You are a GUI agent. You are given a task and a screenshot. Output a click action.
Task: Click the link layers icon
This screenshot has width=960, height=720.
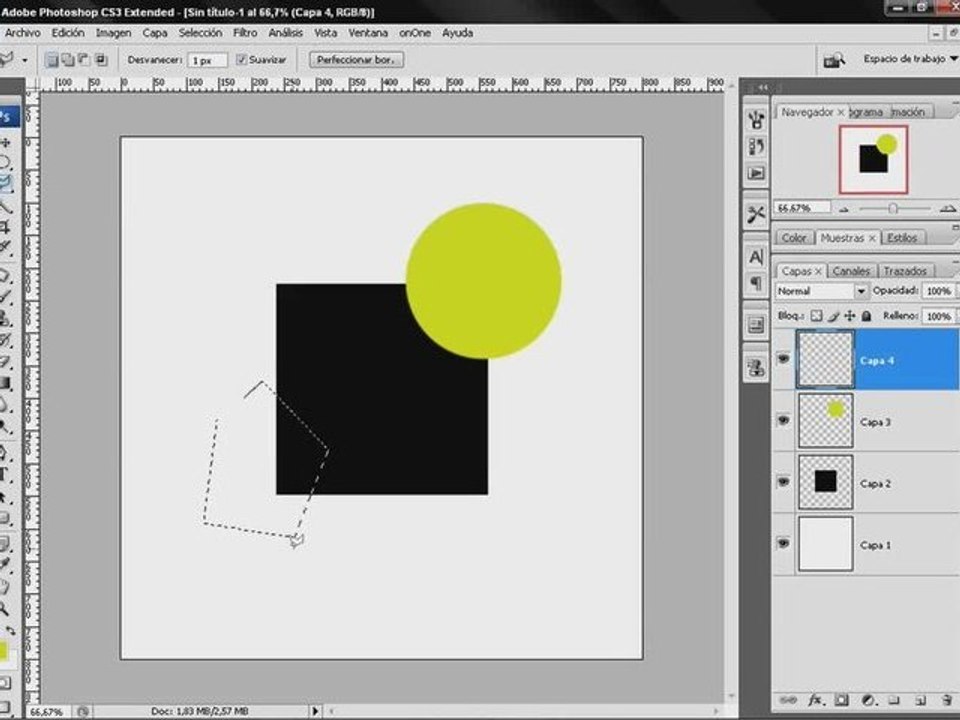[789, 700]
